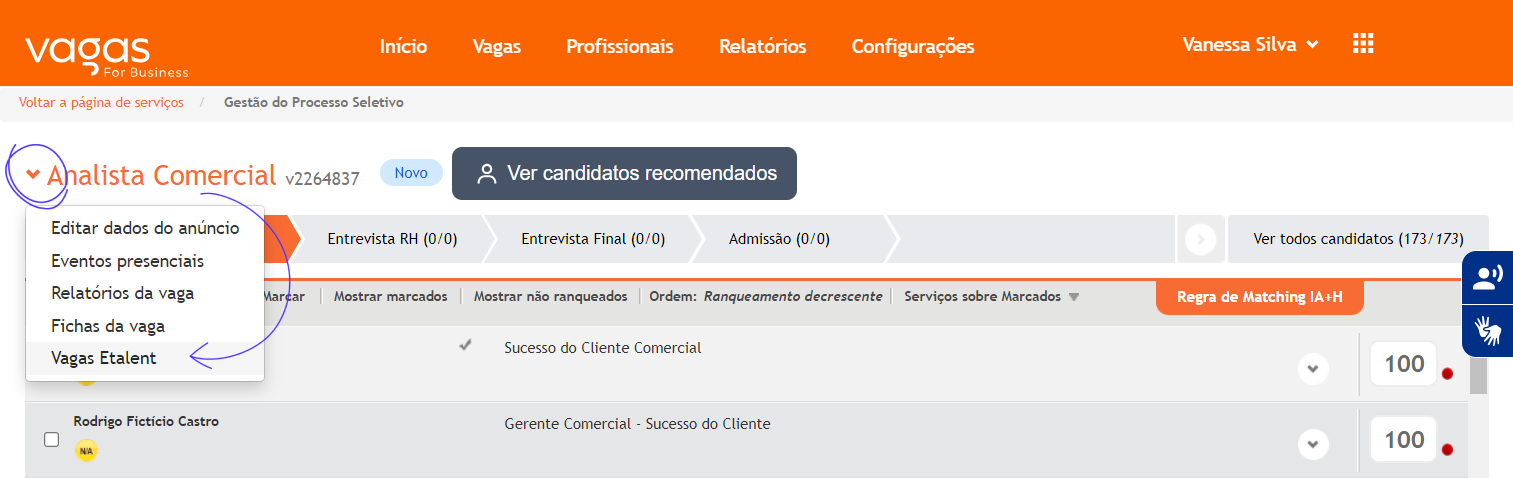Viewport: 1513px width, 478px height.
Task: Click the N/A badge under Rodrigo Fictício Castro
Action: point(86,451)
